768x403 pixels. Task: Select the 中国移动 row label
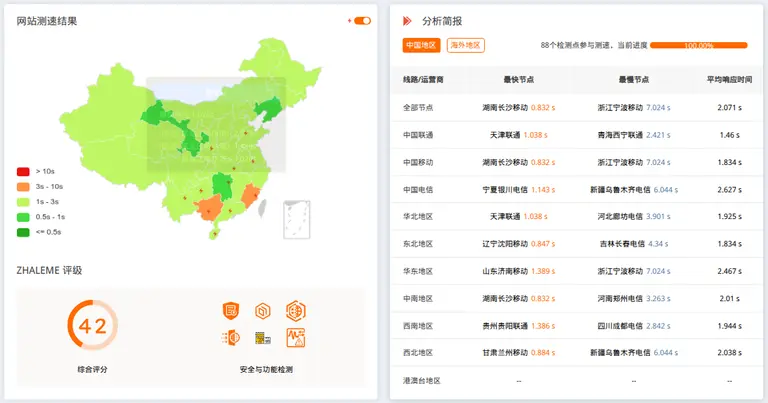(x=418, y=162)
